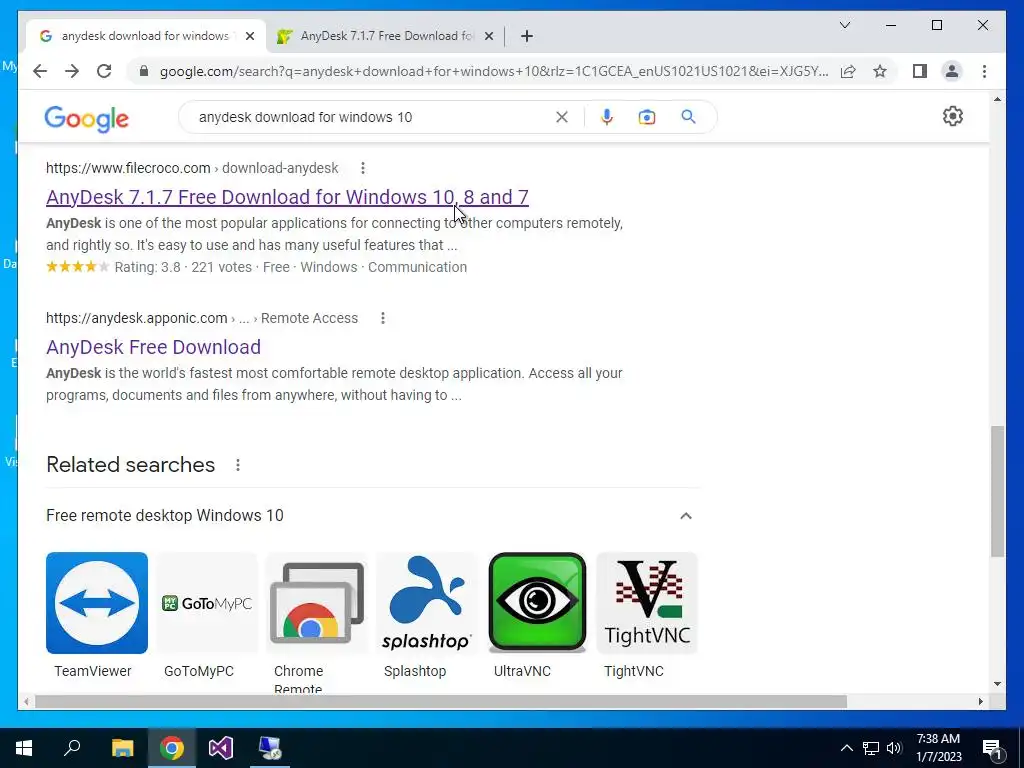Open the taskbar clock 7:38 AM
This screenshot has width=1024, height=768.
[x=938, y=748]
